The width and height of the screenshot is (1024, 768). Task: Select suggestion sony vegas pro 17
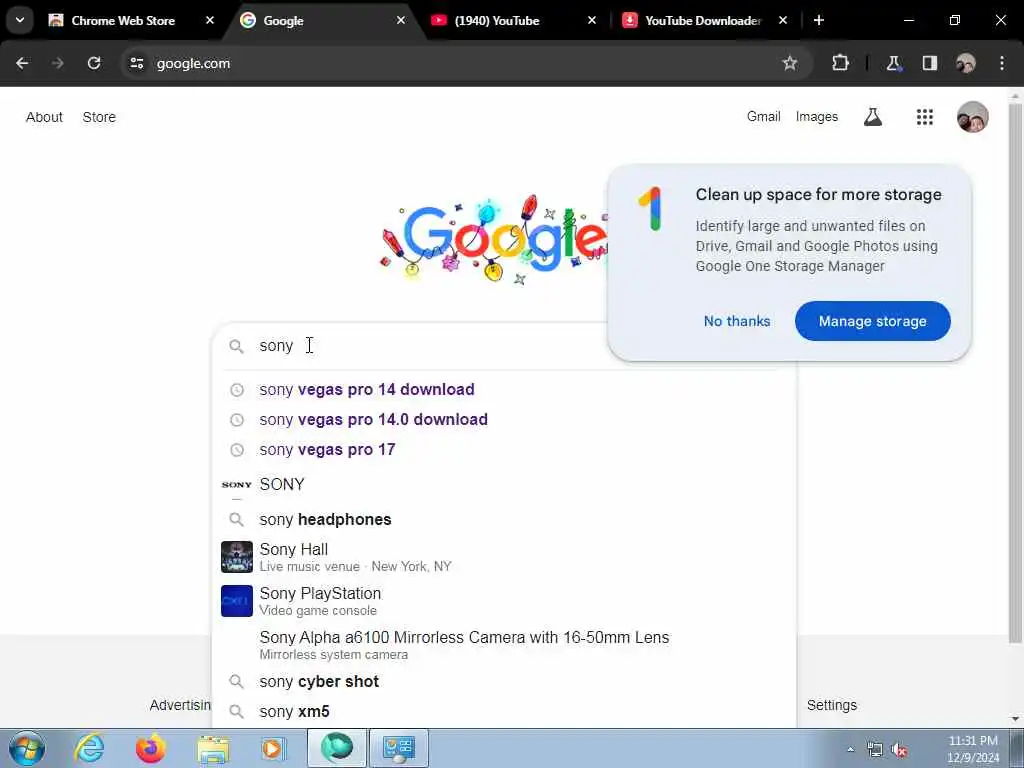(x=504, y=449)
